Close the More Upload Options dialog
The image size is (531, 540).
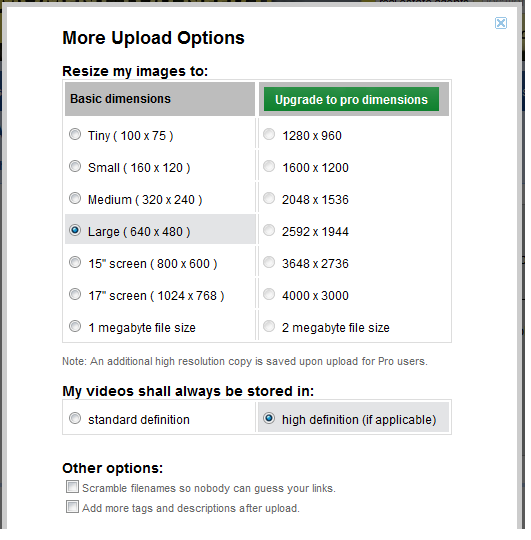(501, 23)
